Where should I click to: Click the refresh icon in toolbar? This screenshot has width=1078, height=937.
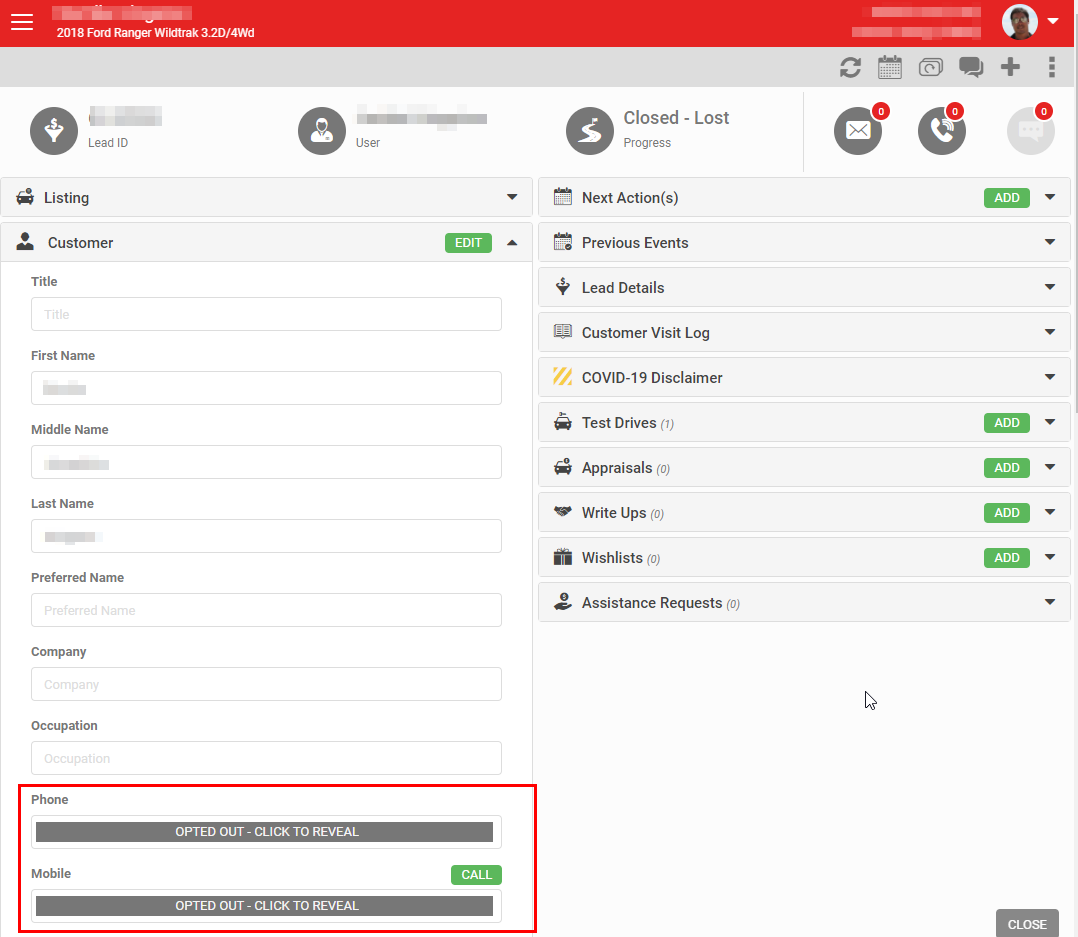click(x=850, y=67)
